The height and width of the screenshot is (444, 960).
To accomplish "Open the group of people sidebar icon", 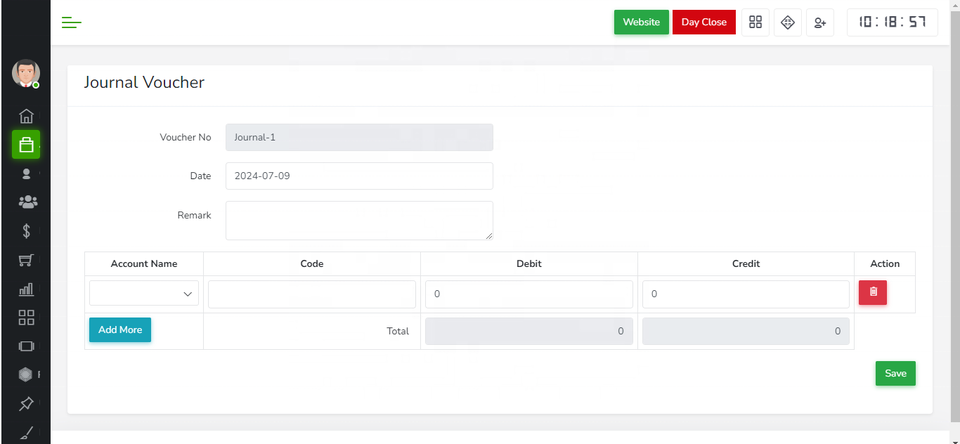I will [x=27, y=202].
